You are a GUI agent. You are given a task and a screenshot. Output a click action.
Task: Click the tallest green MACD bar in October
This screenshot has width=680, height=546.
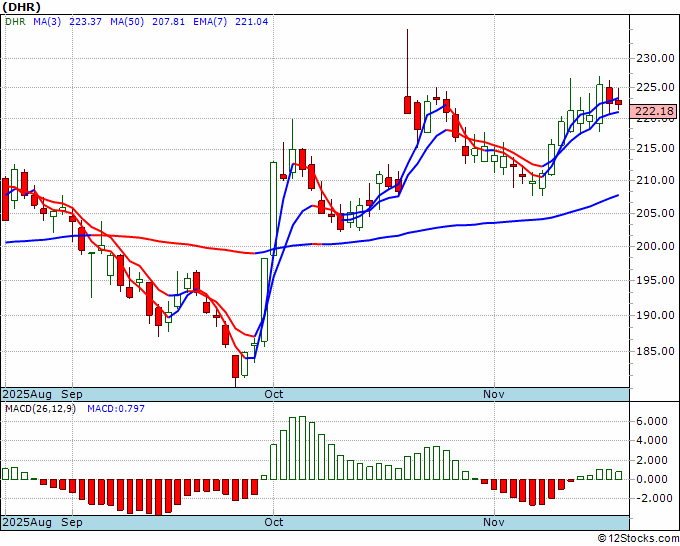[x=302, y=448]
